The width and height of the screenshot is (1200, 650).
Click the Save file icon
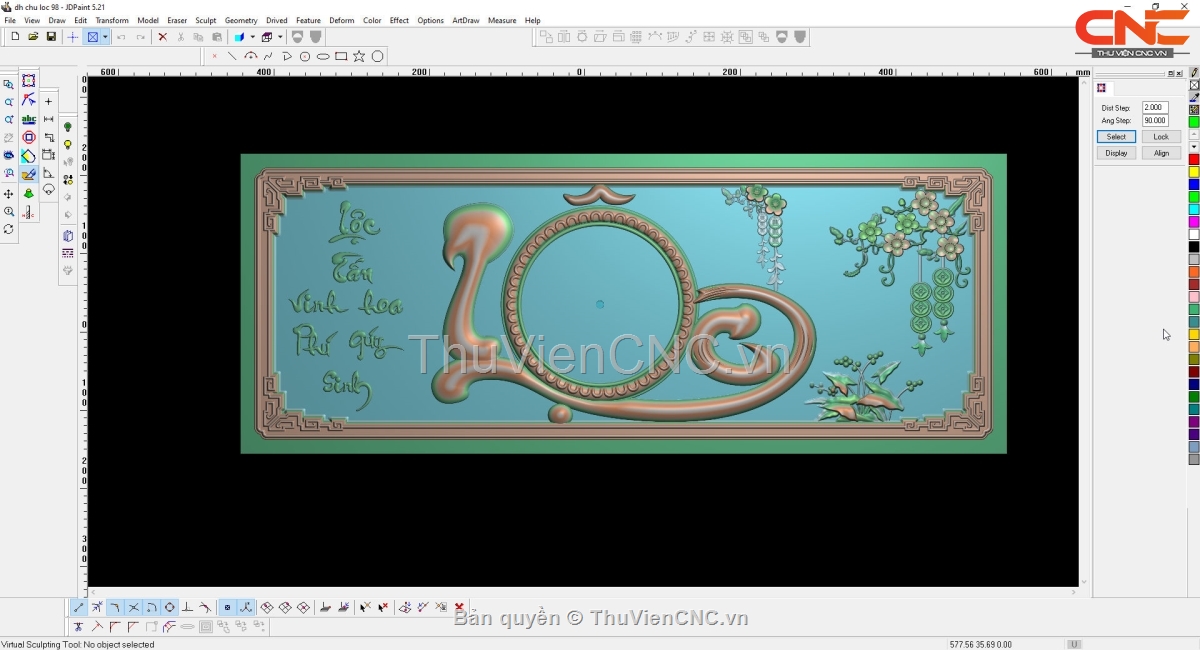(x=51, y=37)
